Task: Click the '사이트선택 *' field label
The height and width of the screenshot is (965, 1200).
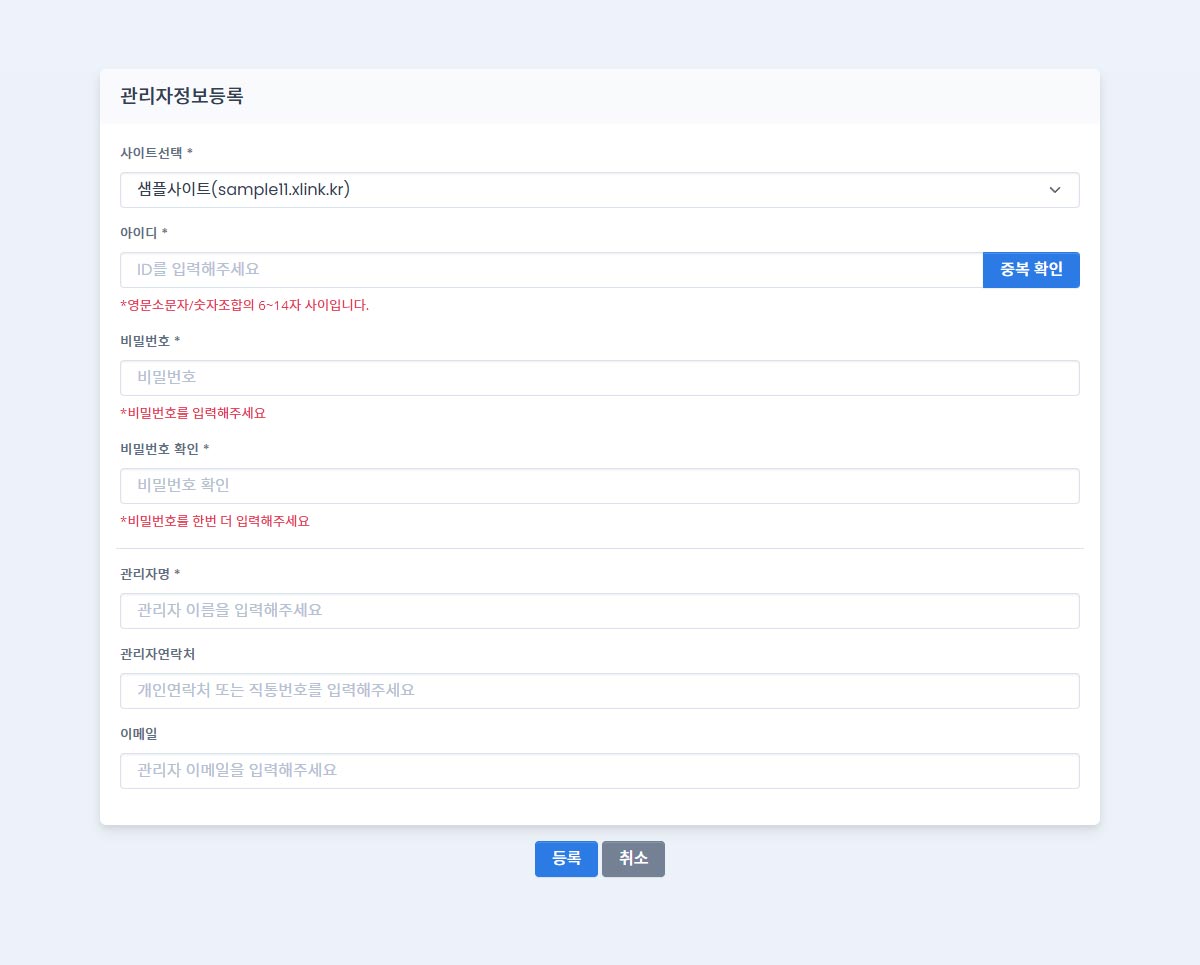Action: click(x=156, y=153)
